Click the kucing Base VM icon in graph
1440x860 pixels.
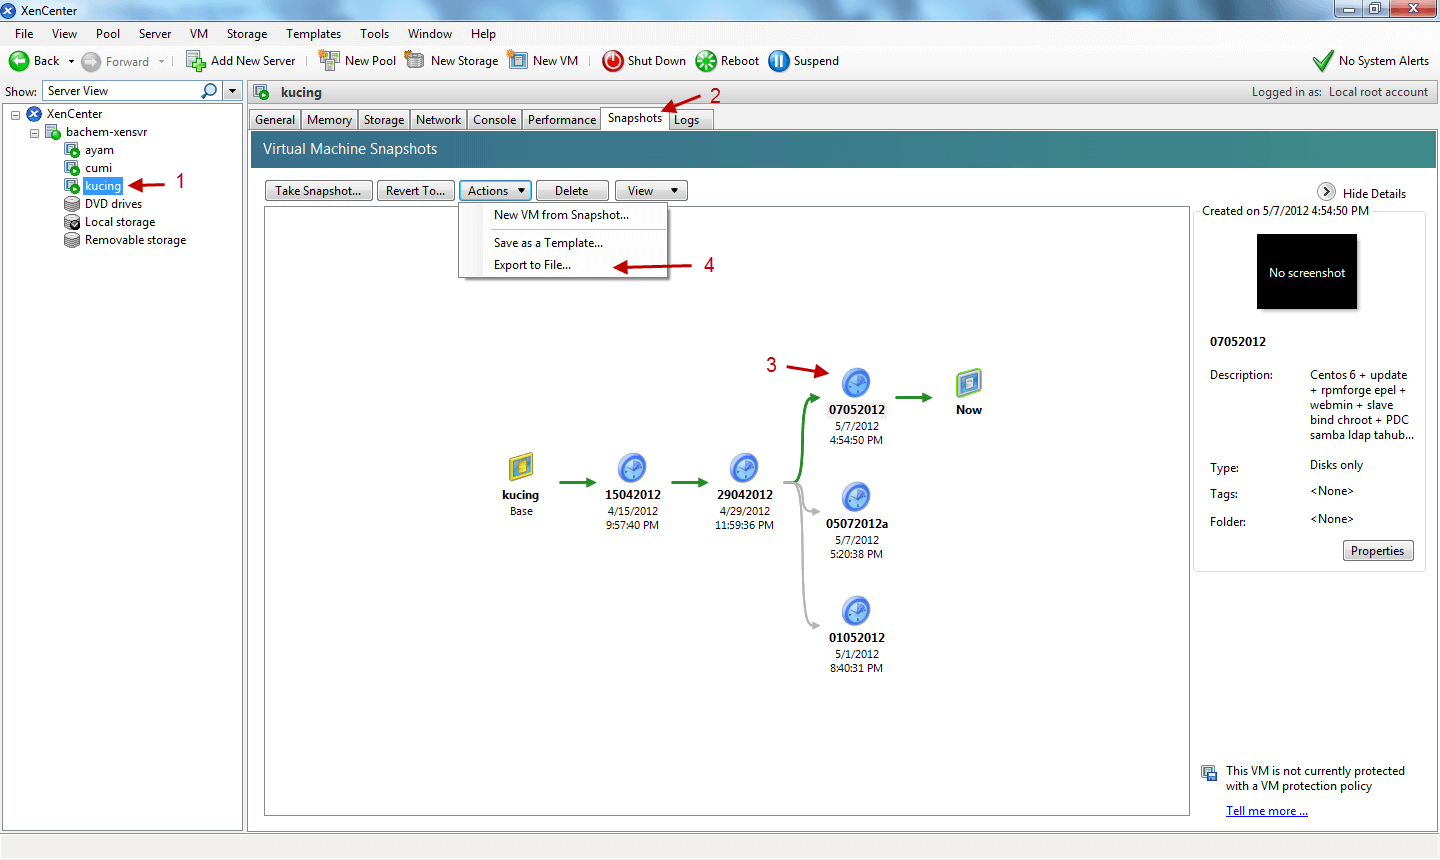(521, 467)
